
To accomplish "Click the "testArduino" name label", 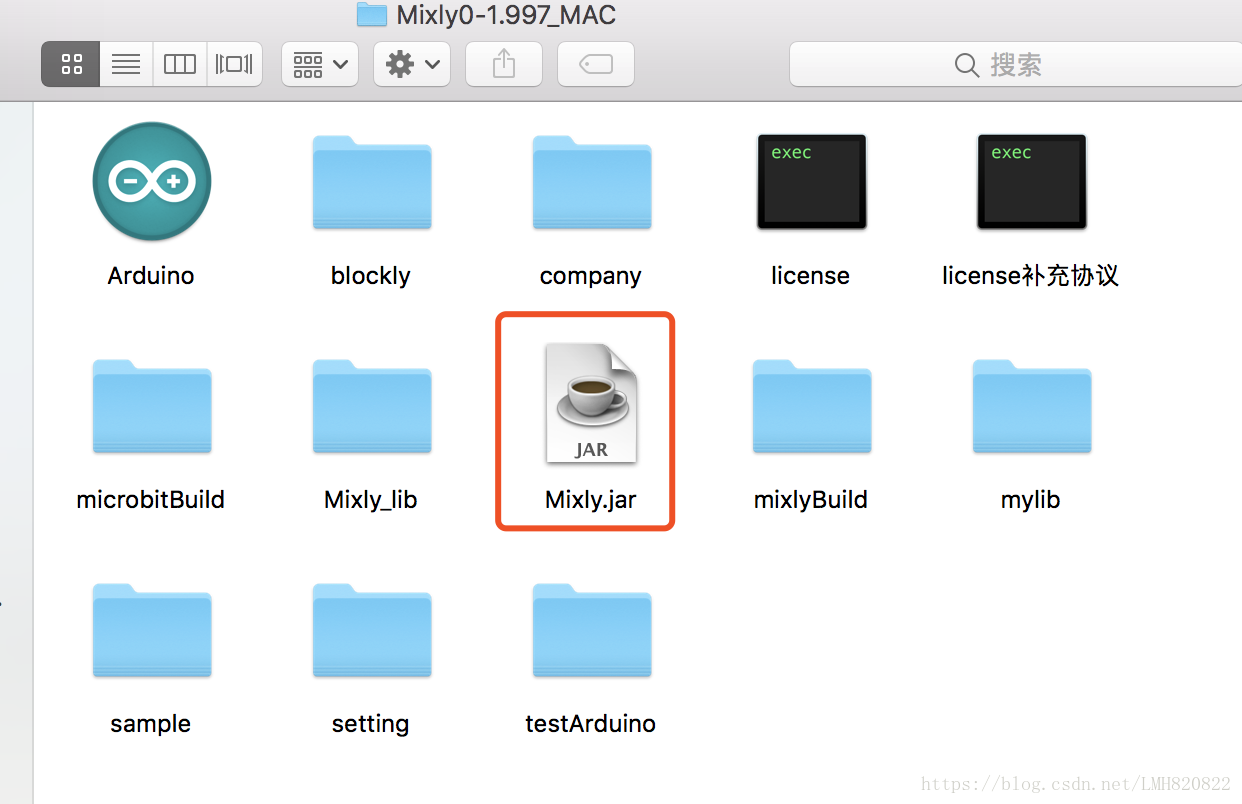I will 591,724.
